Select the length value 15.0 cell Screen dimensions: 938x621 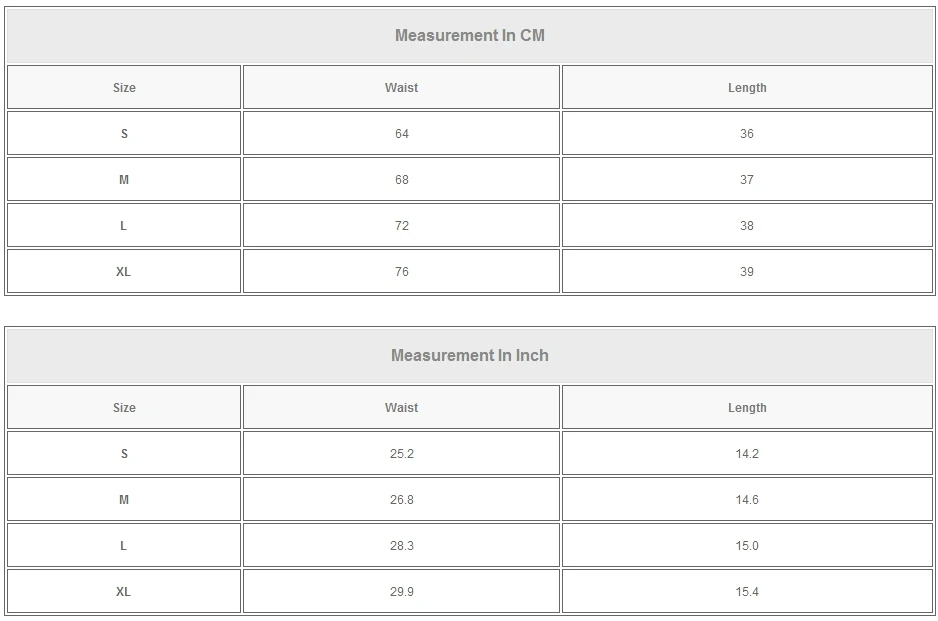tap(747, 546)
